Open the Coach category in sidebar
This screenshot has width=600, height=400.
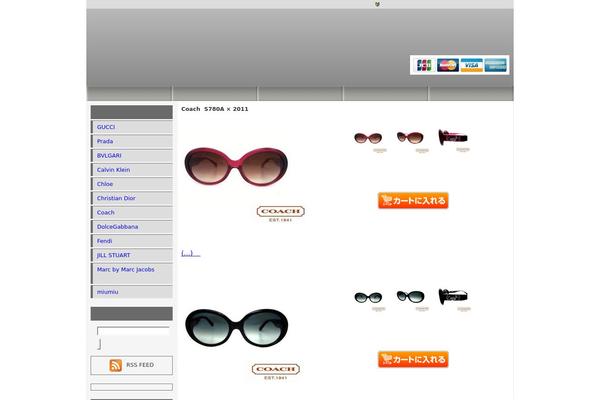(x=106, y=212)
